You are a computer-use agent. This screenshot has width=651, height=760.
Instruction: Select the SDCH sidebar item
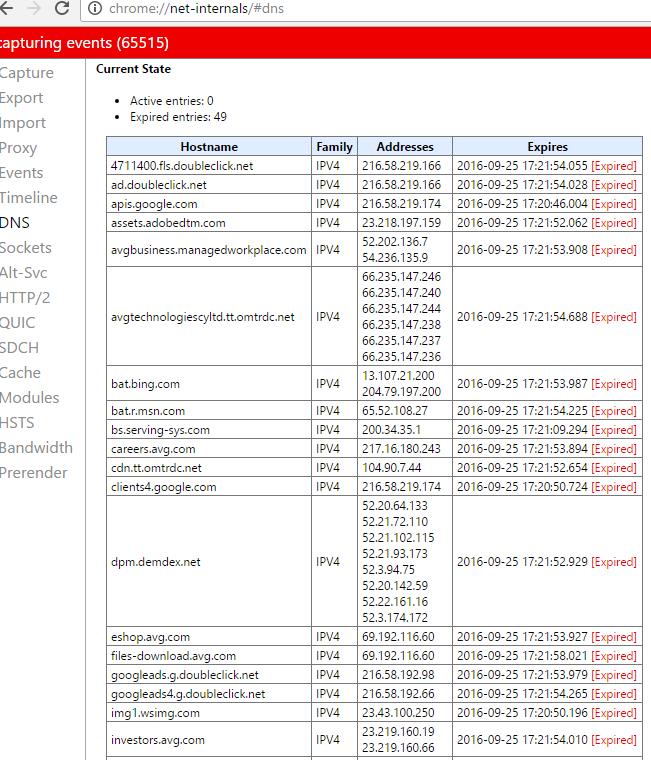(19, 348)
